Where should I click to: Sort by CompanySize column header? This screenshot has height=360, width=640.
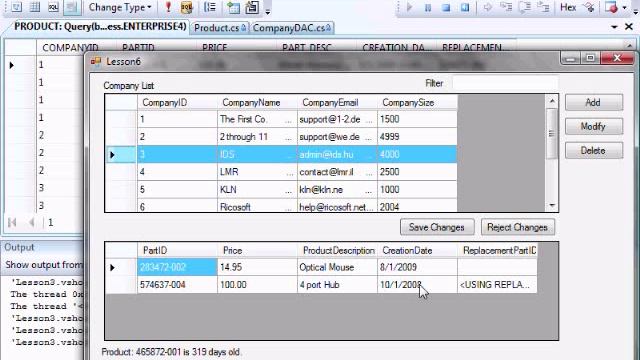[x=417, y=103]
